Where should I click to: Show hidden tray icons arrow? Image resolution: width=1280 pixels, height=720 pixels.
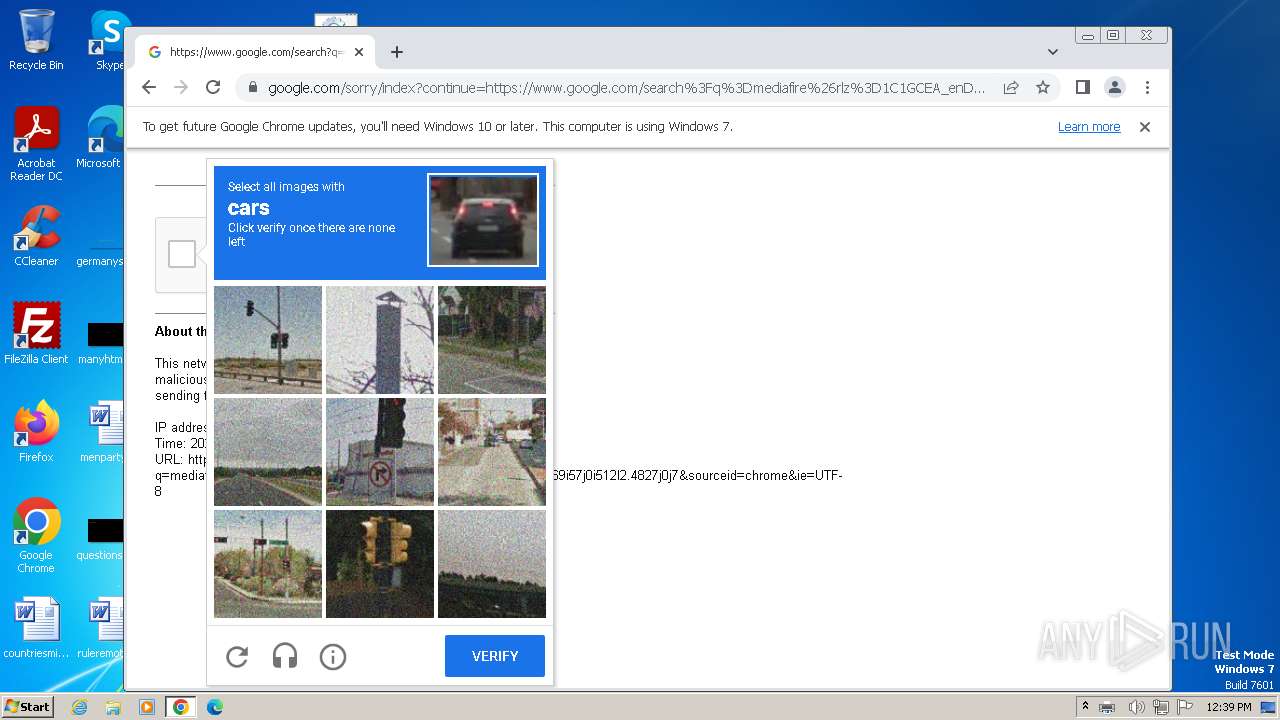[1085, 707]
